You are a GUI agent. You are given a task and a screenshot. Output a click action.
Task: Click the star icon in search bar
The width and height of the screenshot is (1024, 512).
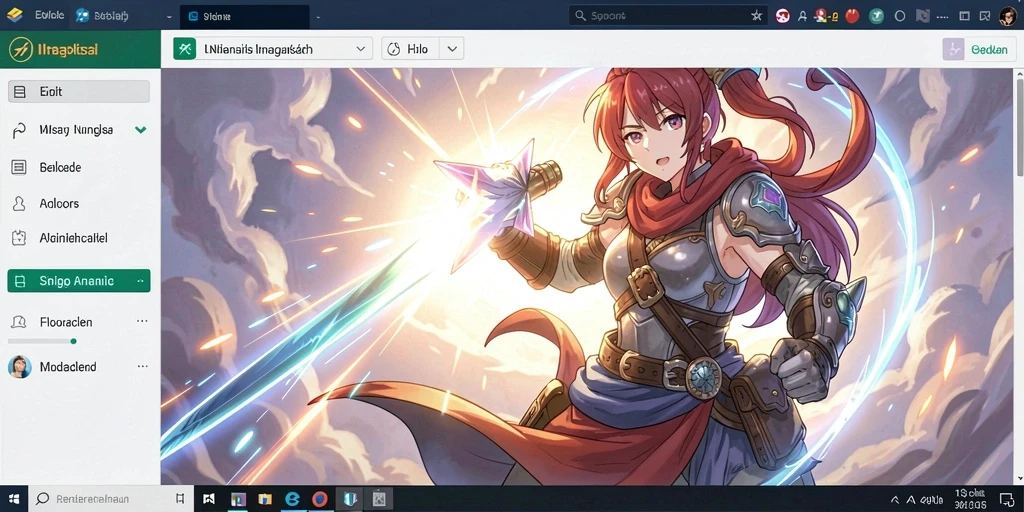click(757, 16)
